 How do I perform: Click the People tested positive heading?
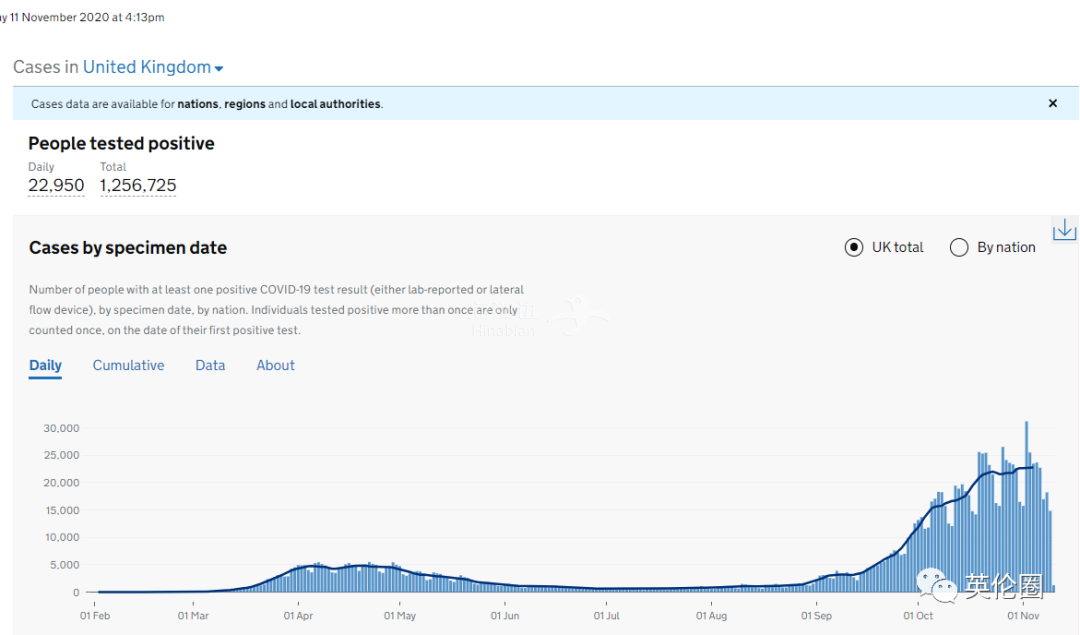pos(121,143)
